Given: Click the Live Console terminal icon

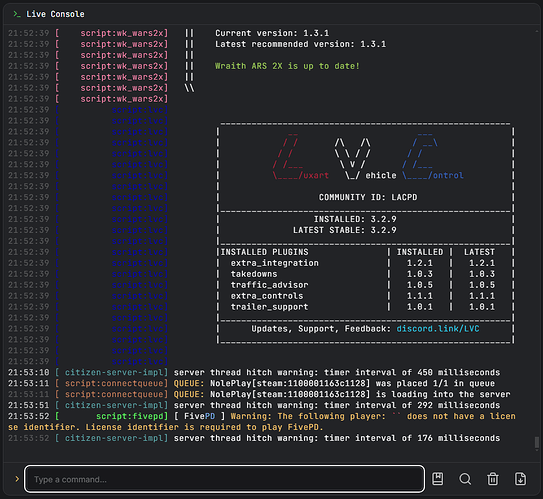Looking at the screenshot, I should point(17,14).
